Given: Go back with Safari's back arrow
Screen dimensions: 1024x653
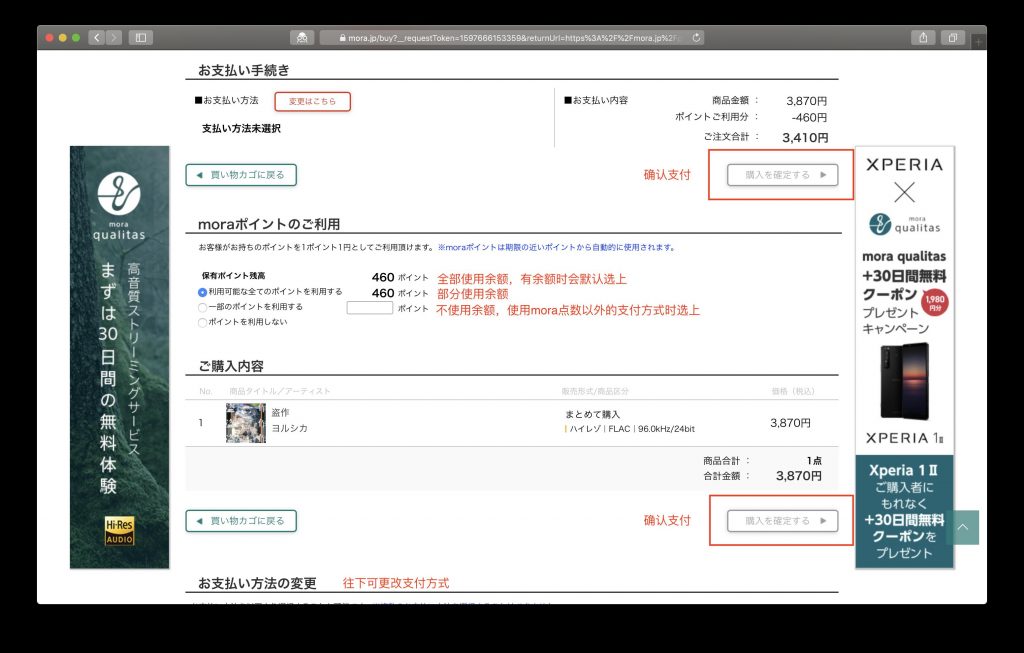Looking at the screenshot, I should click(x=97, y=38).
